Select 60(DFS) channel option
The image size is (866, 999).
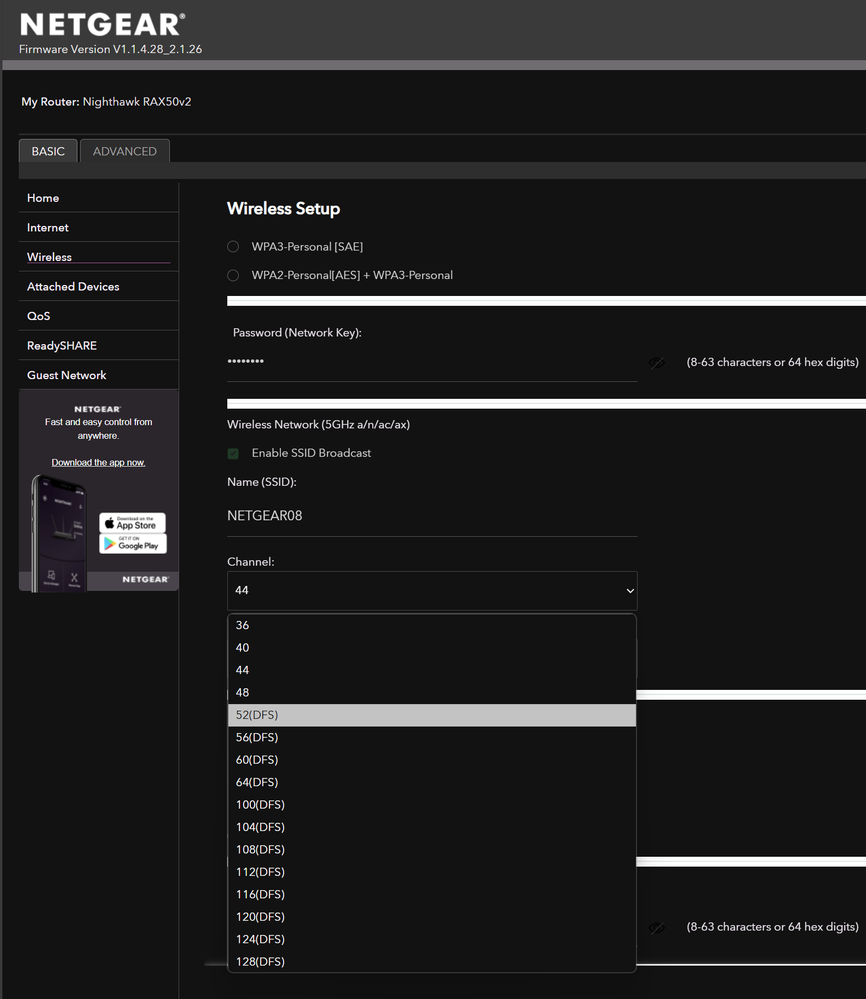[x=432, y=759]
